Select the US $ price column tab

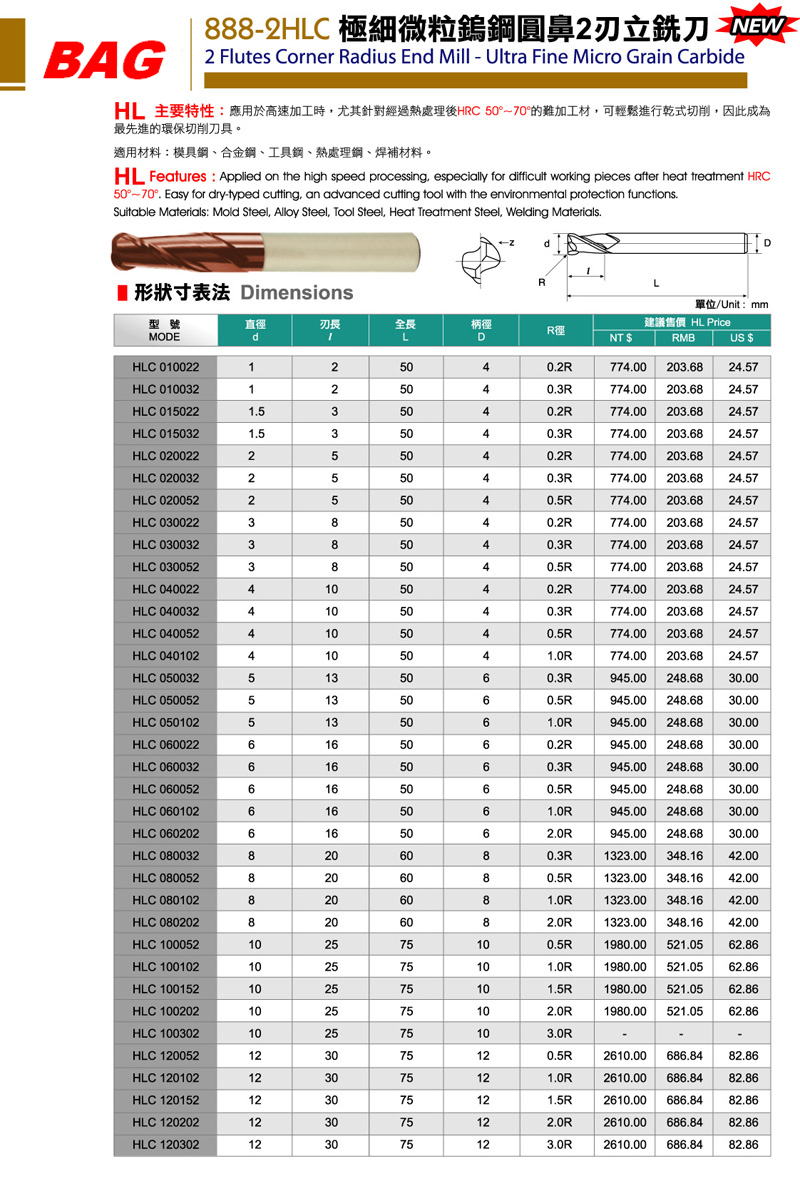click(741, 339)
